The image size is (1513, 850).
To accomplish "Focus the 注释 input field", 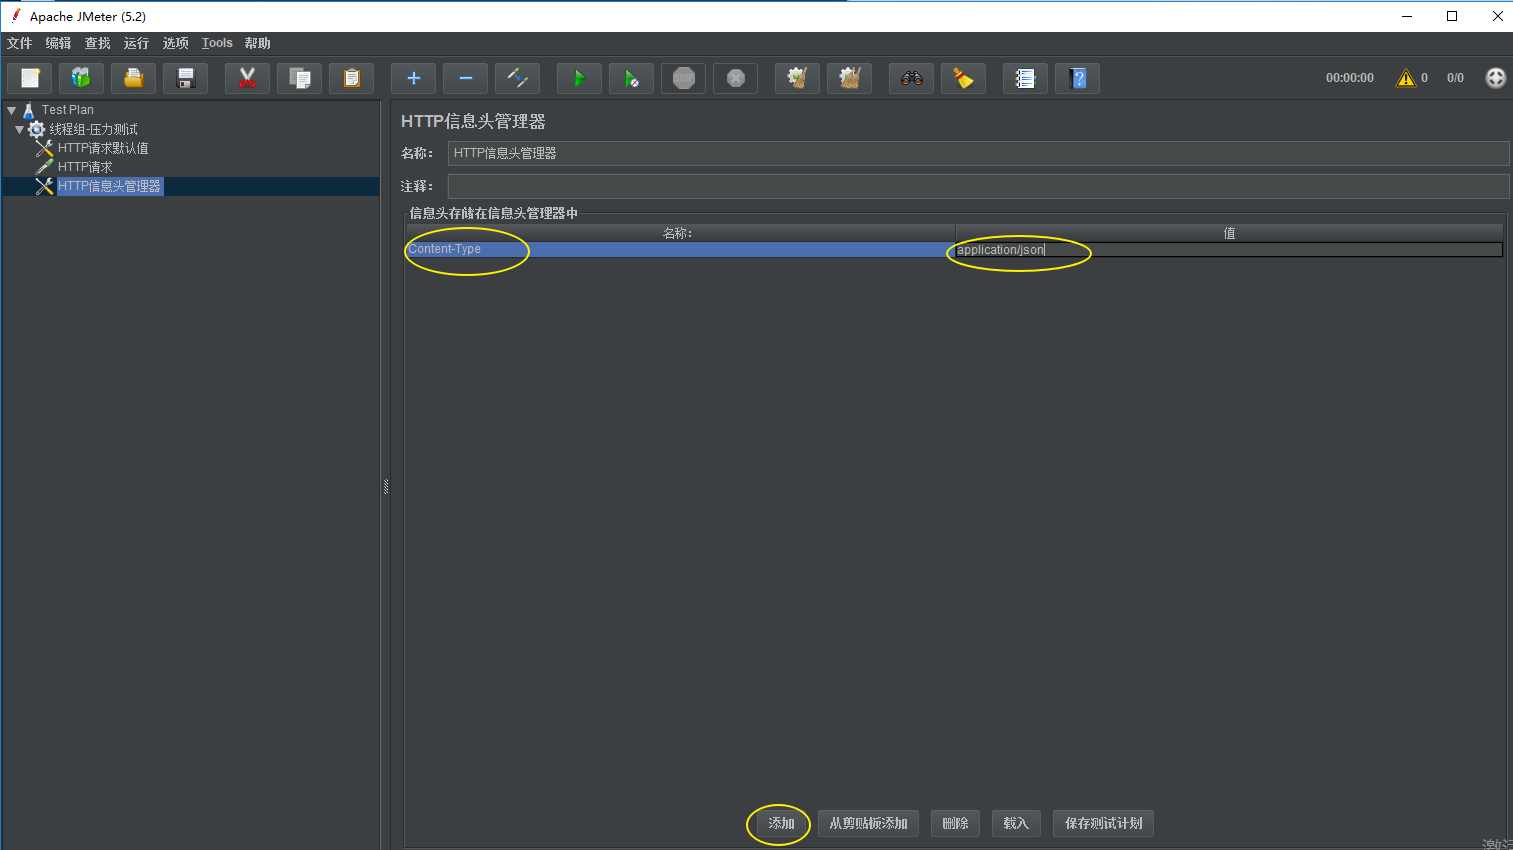I will tap(978, 186).
